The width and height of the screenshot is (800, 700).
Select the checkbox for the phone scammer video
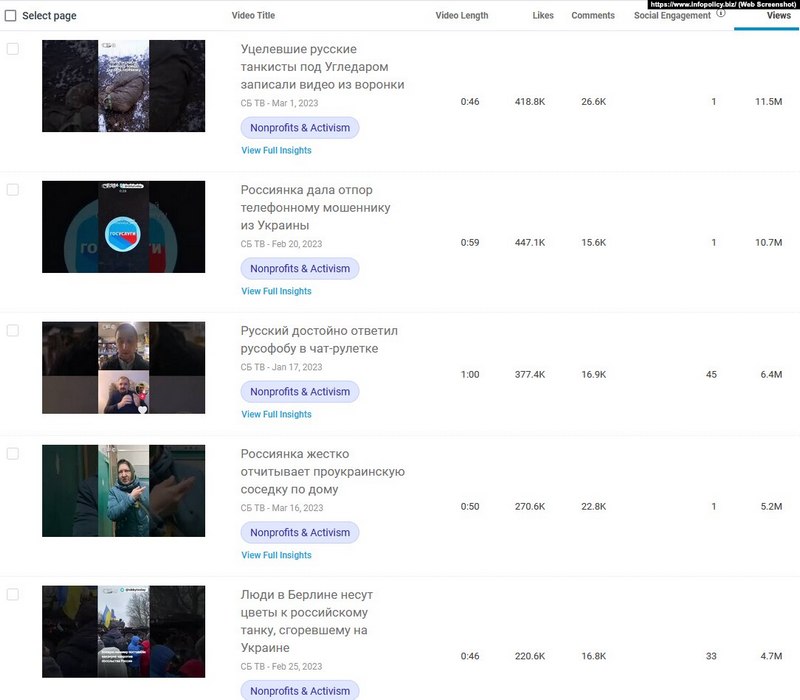tap(13, 190)
